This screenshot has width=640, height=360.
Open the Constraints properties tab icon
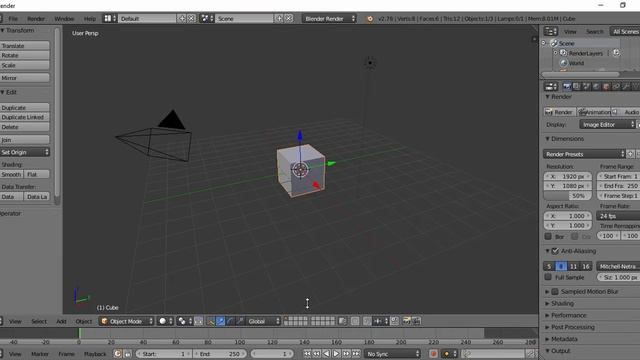point(616,87)
